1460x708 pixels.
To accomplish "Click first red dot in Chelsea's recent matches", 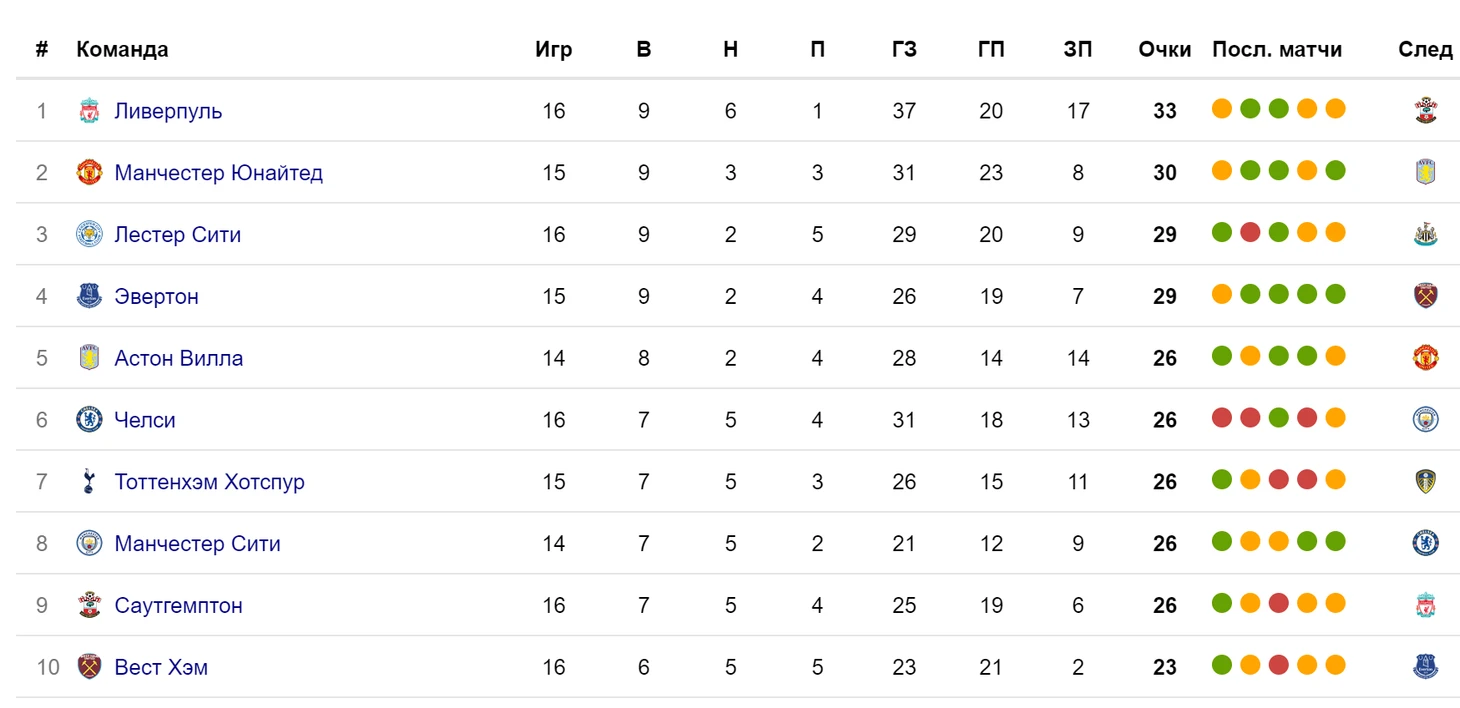I will pyautogui.click(x=1221, y=418).
